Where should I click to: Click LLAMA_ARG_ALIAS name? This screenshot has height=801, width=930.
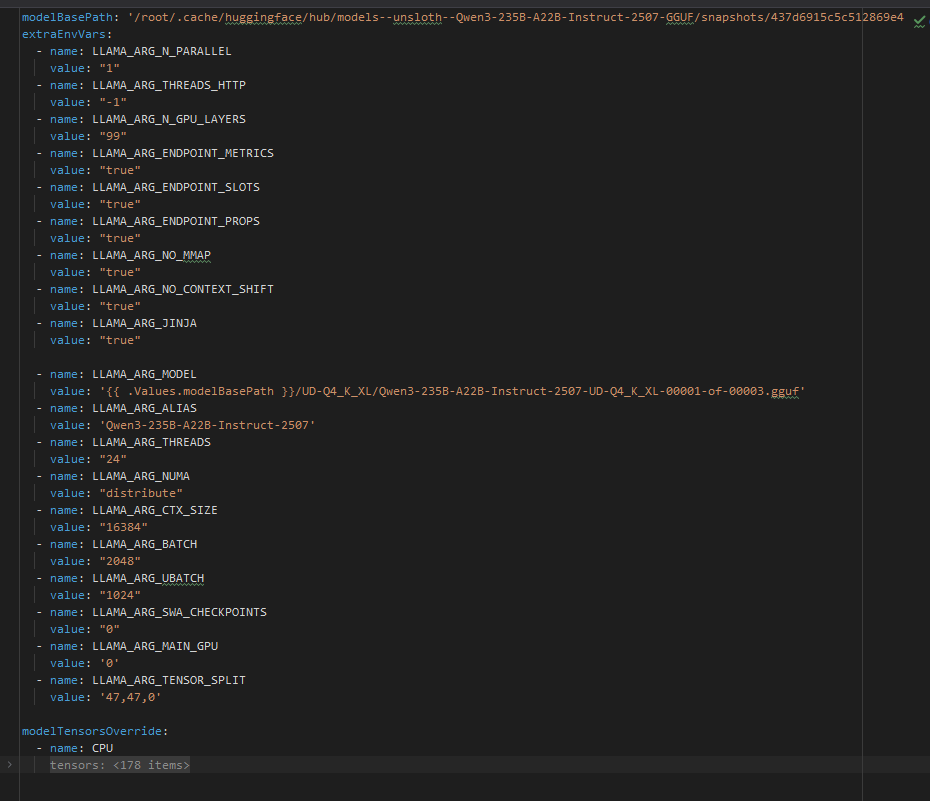coord(144,409)
